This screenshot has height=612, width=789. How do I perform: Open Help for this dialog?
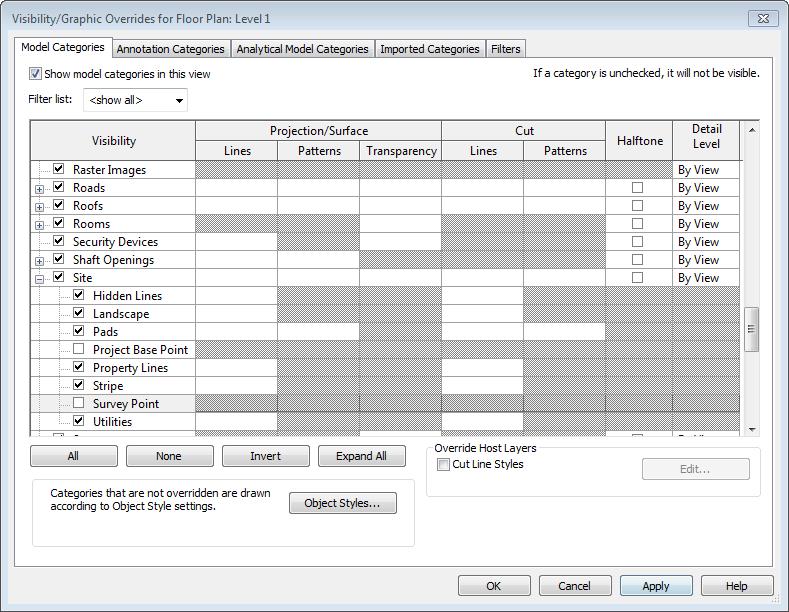click(x=737, y=586)
